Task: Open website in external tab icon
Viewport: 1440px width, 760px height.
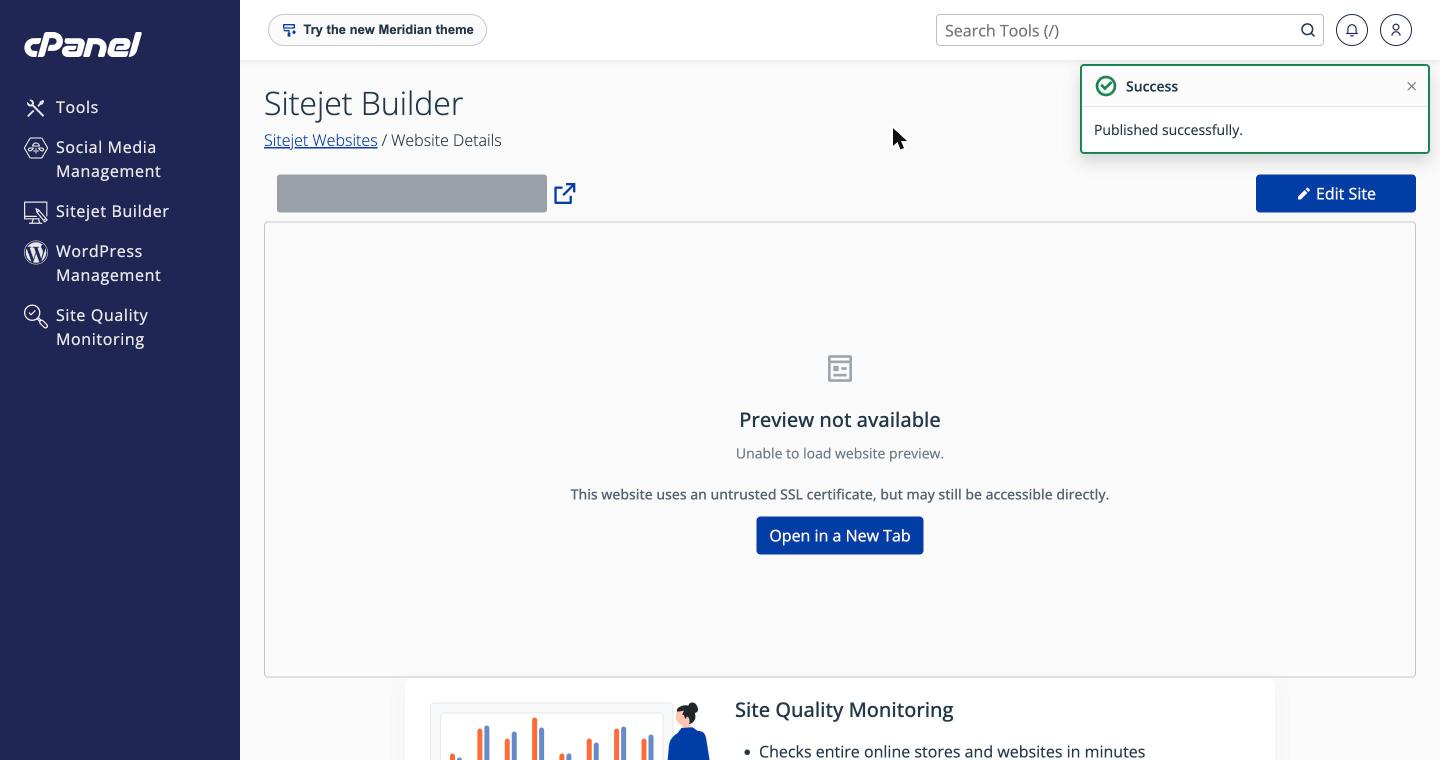Action: (x=565, y=193)
